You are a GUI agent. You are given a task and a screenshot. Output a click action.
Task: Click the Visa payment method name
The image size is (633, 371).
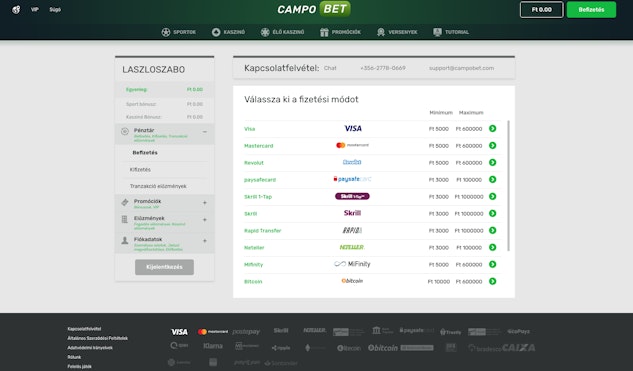(249, 129)
